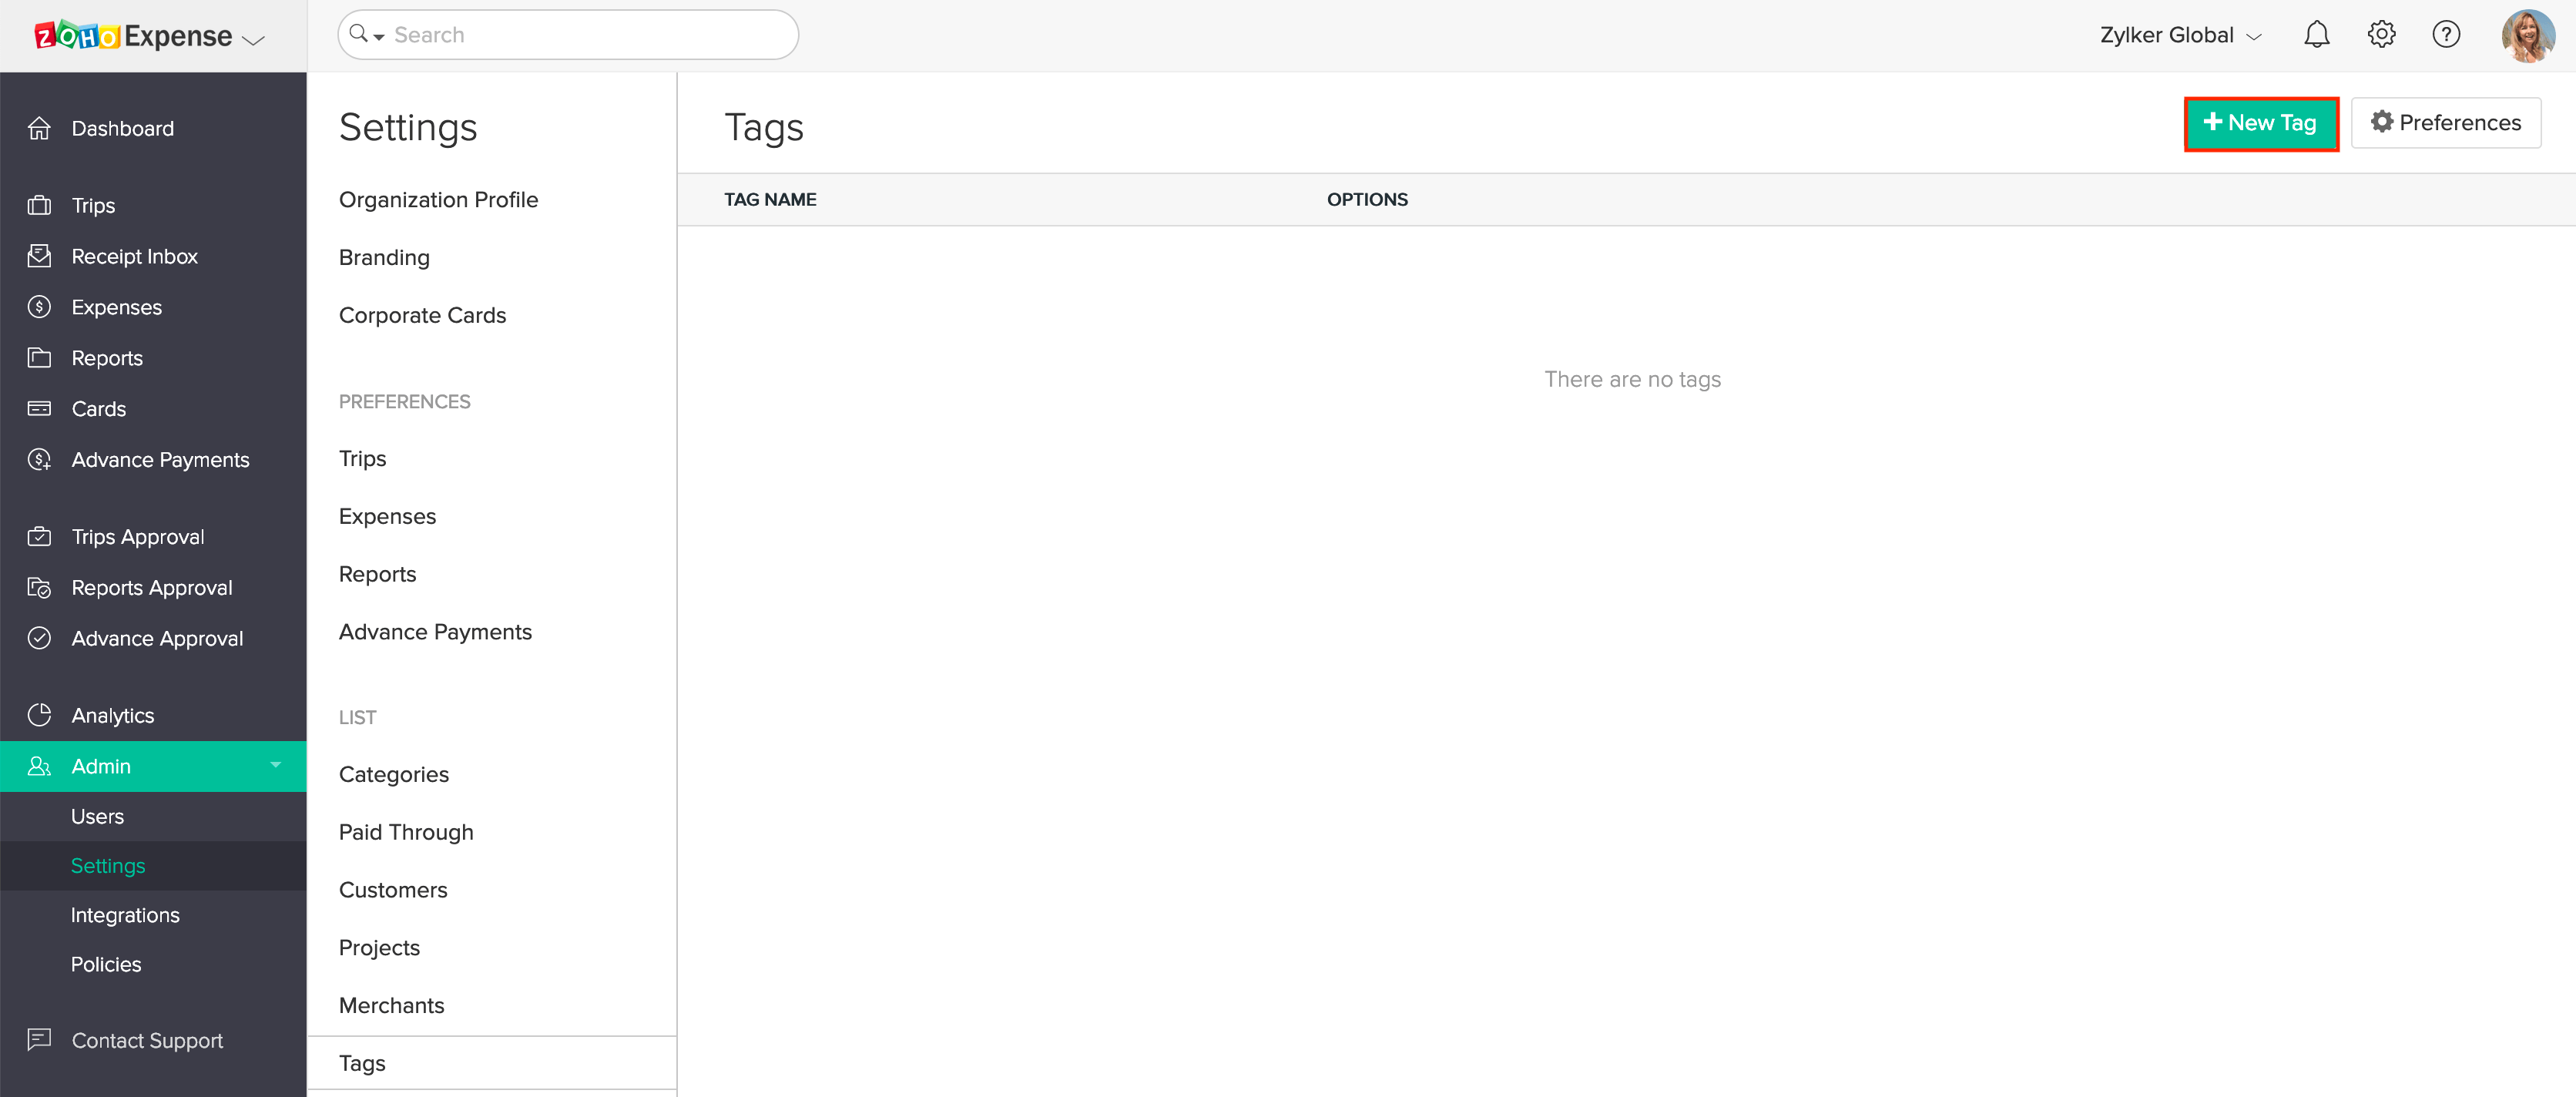Image resolution: width=2576 pixels, height=1097 pixels.
Task: Select the Expenses icon in sidebar
Action: point(40,306)
